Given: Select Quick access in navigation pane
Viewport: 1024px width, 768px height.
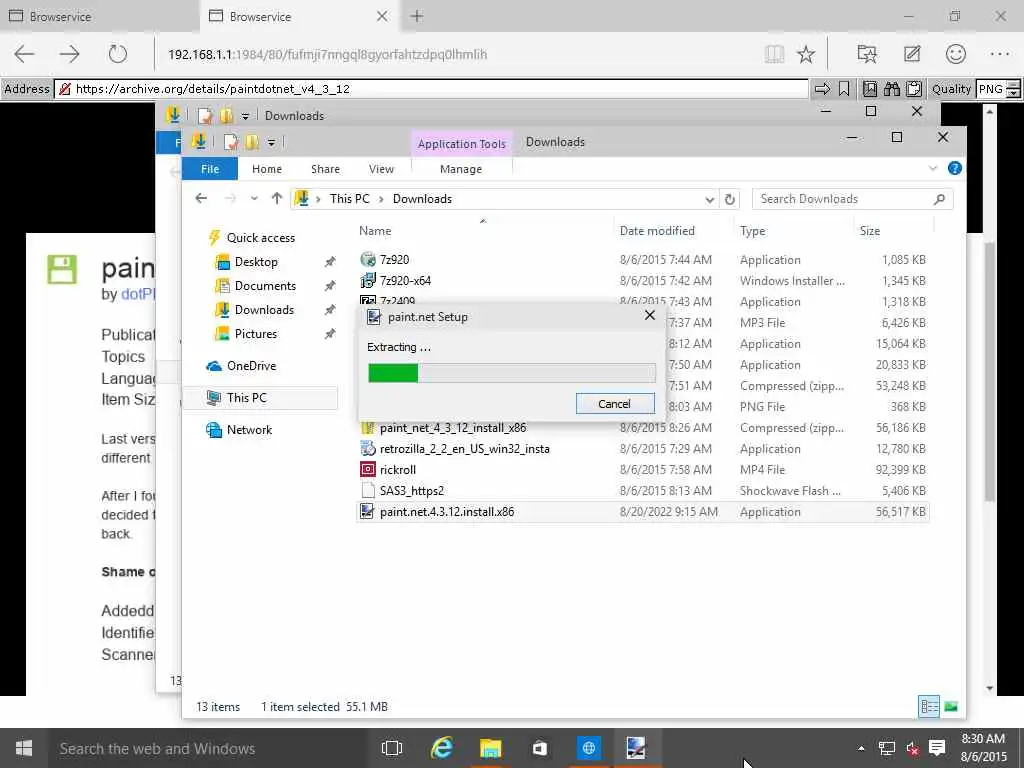Looking at the screenshot, I should pyautogui.click(x=261, y=238).
